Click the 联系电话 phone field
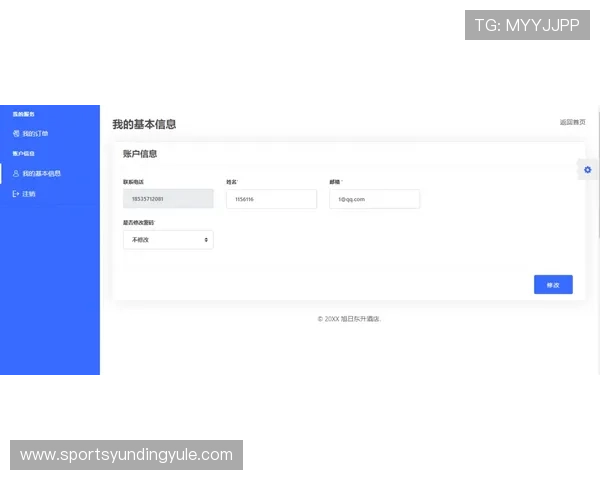Screen dimensions: 600x480 (x=168, y=199)
